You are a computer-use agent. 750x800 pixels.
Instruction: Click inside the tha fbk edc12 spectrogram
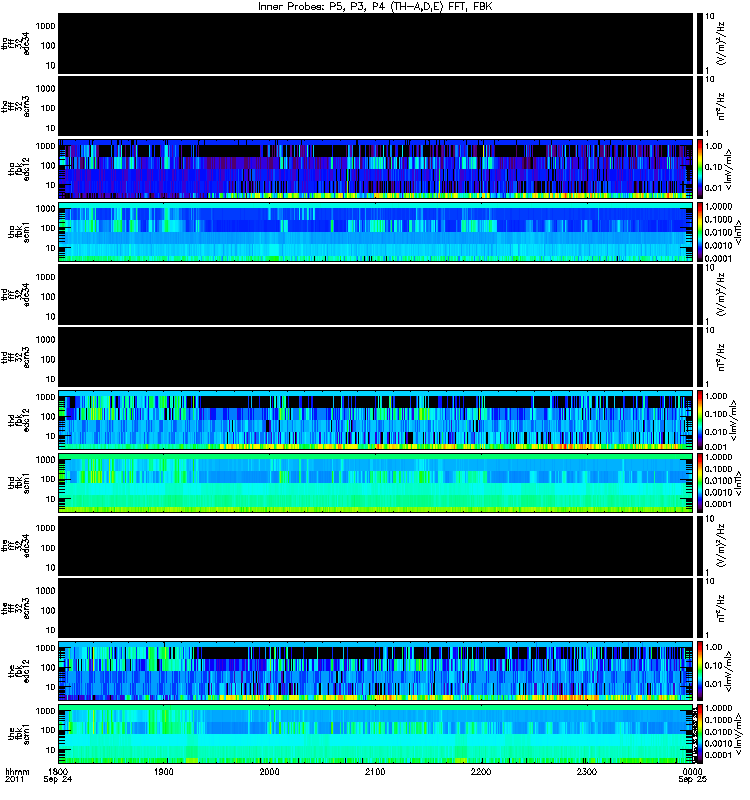pos(376,169)
